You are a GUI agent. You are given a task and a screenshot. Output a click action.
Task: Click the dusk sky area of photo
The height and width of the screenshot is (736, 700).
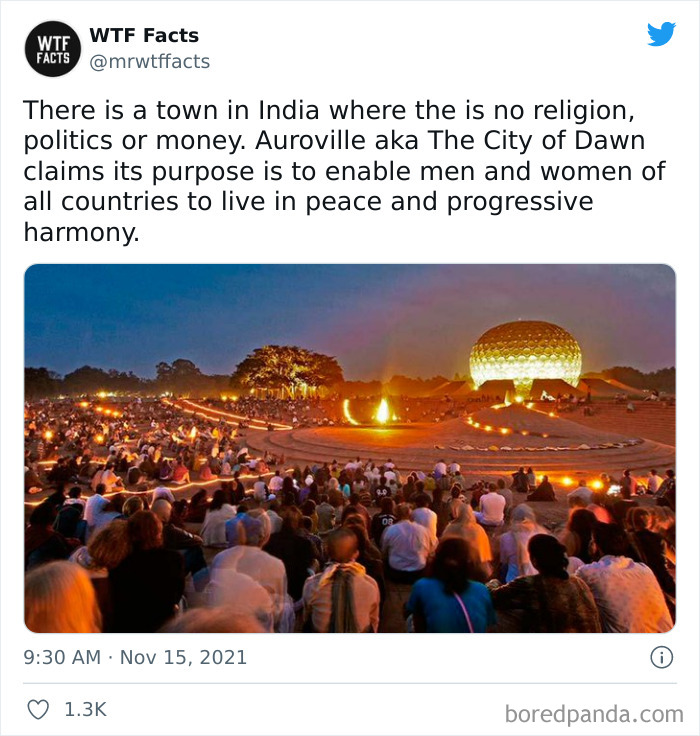click(282, 310)
